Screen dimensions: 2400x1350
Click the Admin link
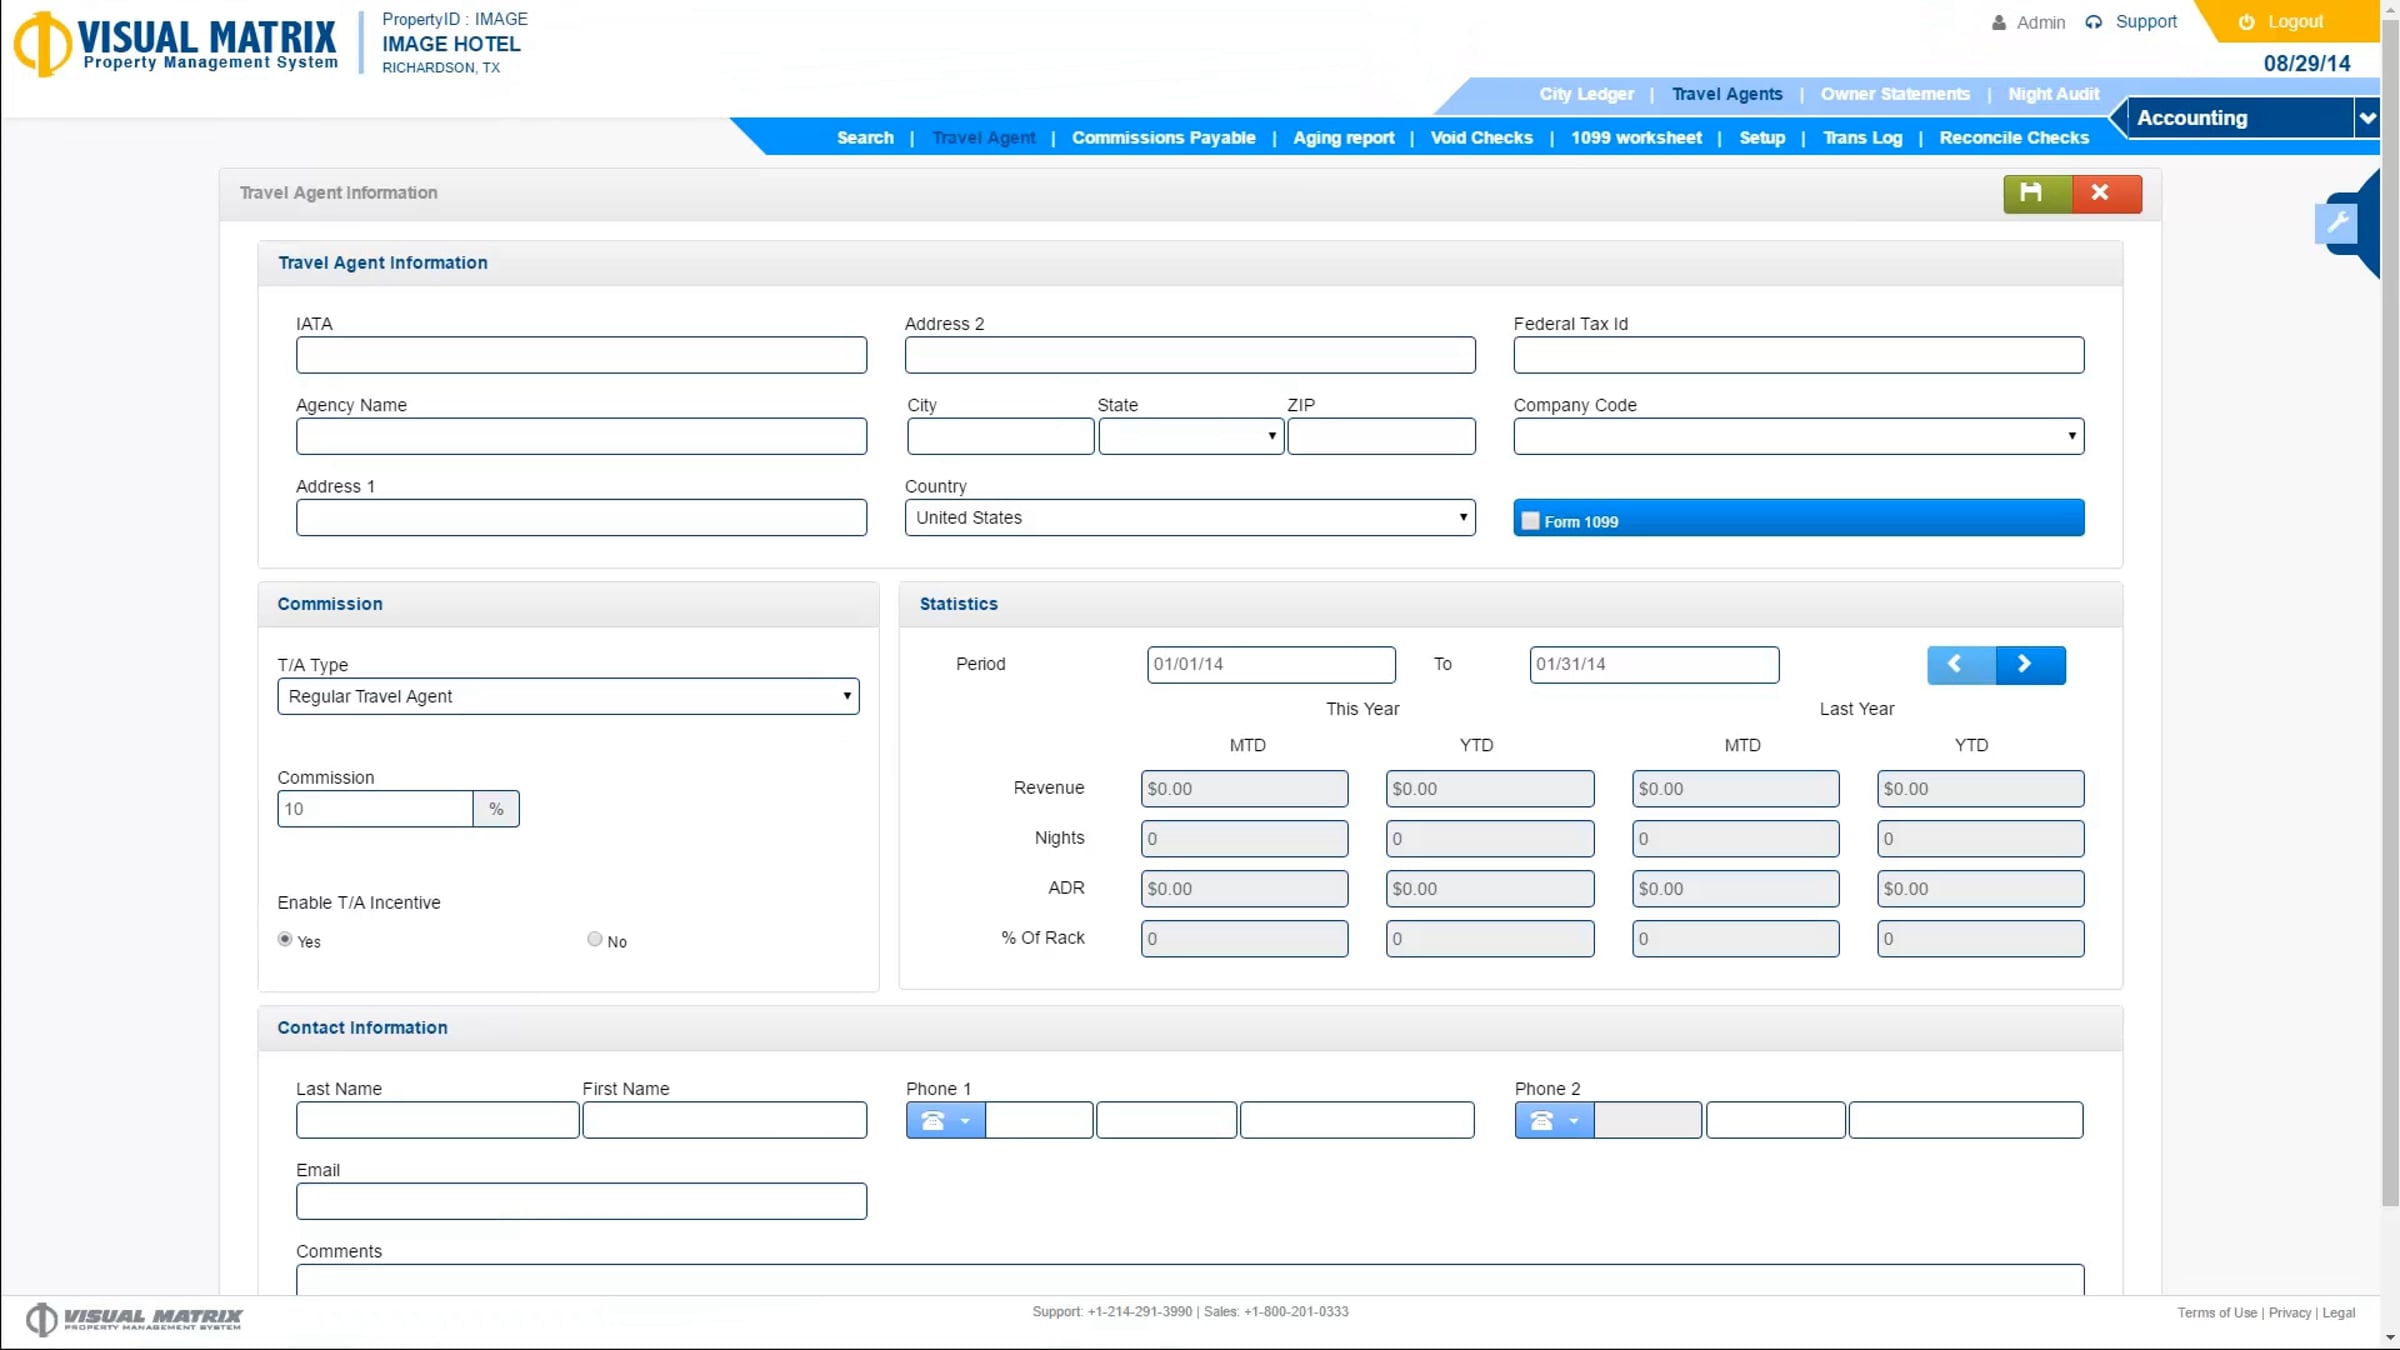click(2040, 22)
